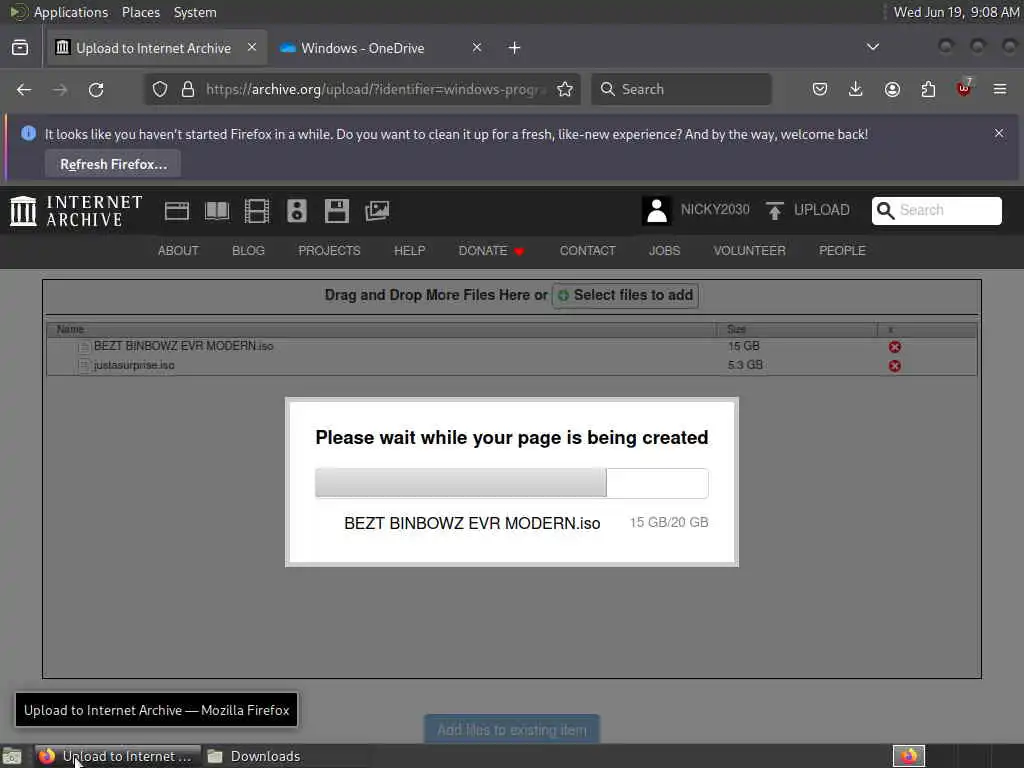Open the Web (Wayback) media icon
Screen dimensions: 1024x768
point(176,211)
